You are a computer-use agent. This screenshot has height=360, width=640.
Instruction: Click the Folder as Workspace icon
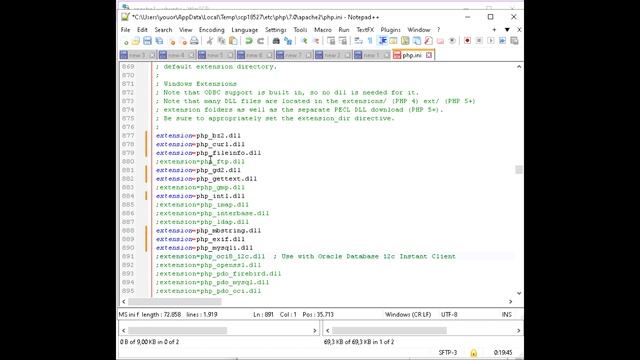pos(440,41)
